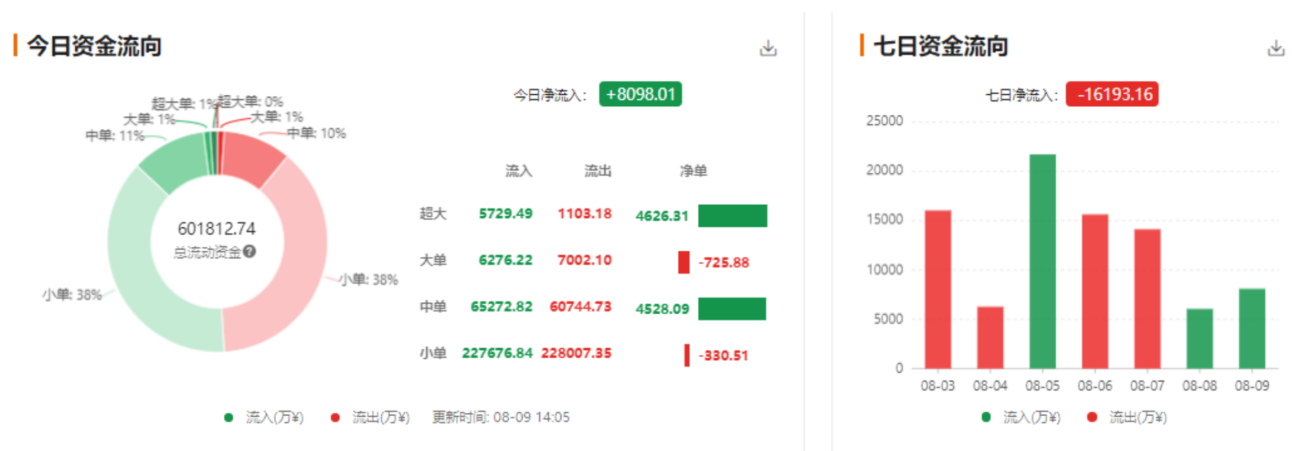
Task: Click the help icon beside 总流动资金
Action: point(250,252)
